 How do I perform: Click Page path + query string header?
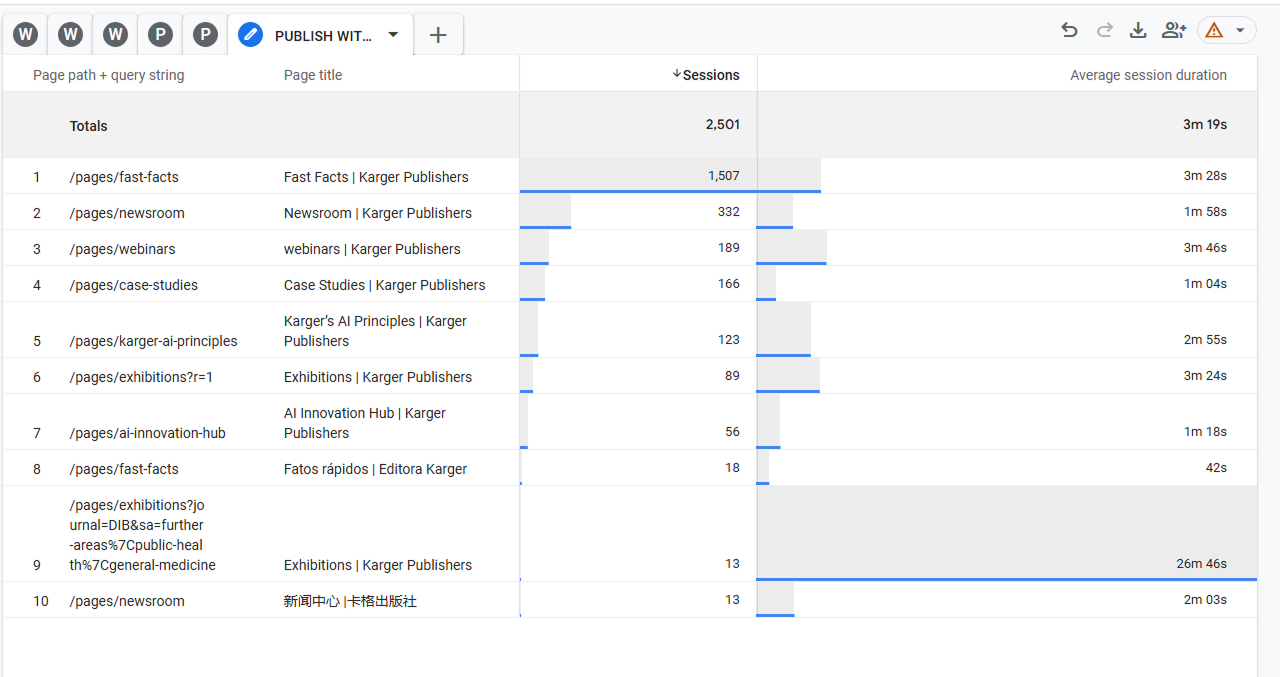point(108,75)
